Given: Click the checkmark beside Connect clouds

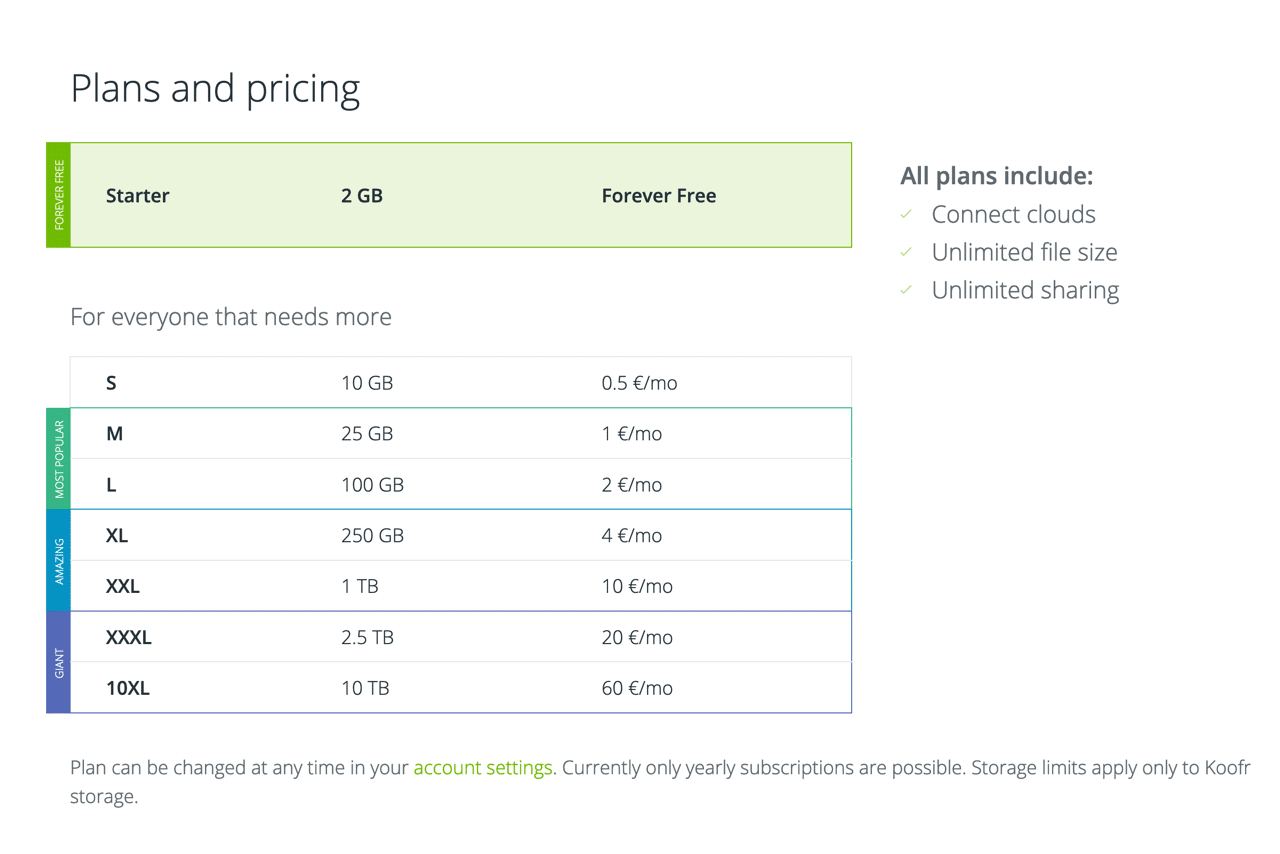Looking at the screenshot, I should (906, 214).
